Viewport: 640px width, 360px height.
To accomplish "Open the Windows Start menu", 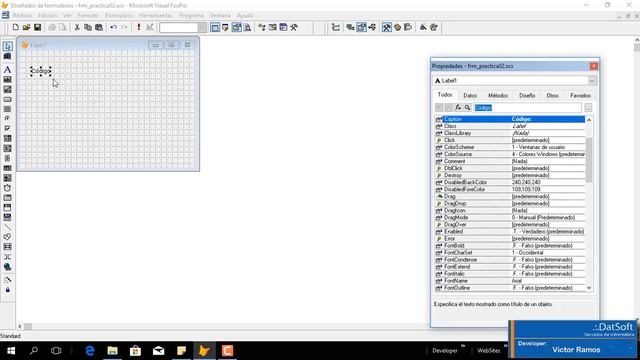I will [x=11, y=351].
